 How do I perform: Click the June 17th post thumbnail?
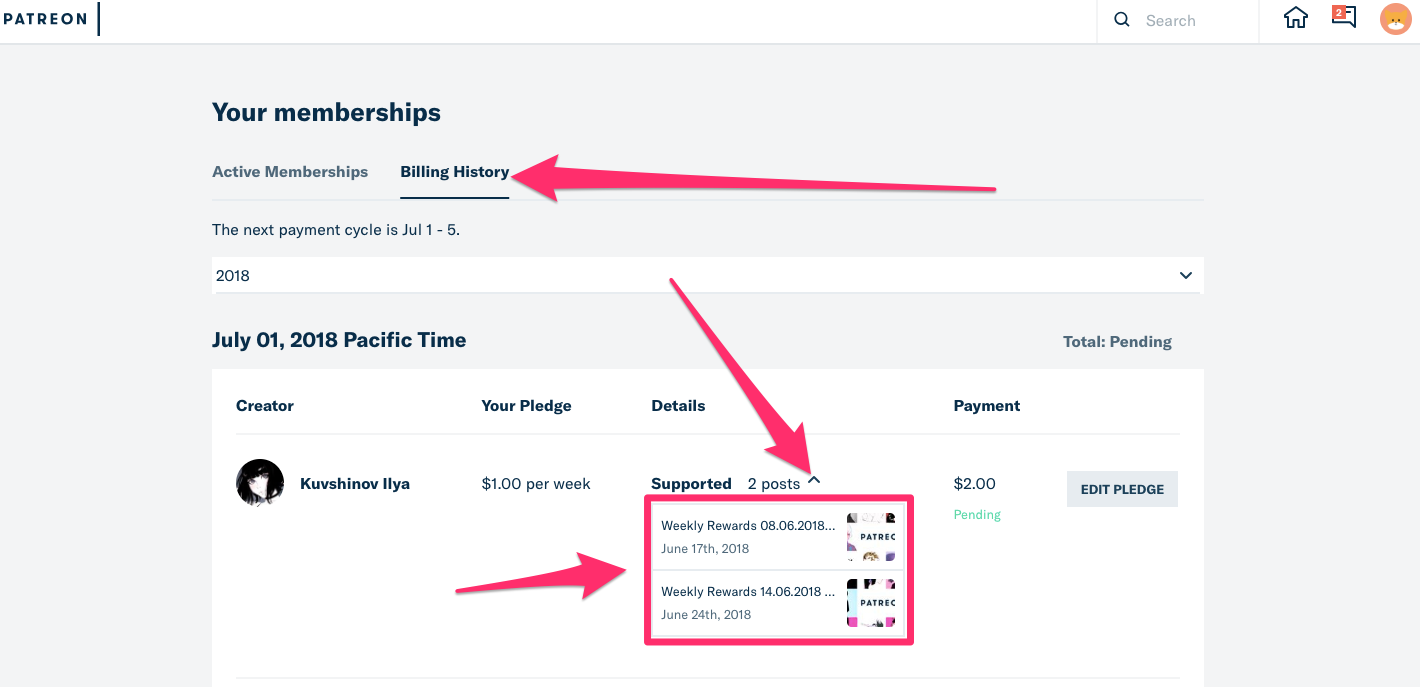click(871, 537)
